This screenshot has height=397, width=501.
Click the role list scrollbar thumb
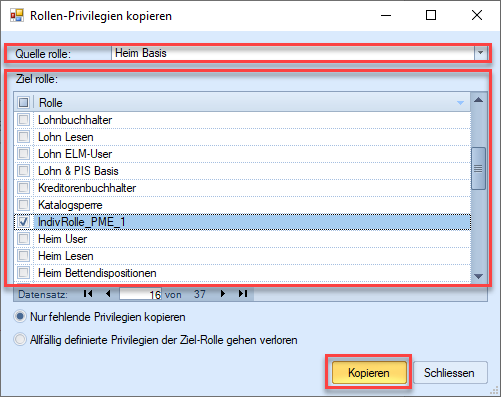coord(479,168)
